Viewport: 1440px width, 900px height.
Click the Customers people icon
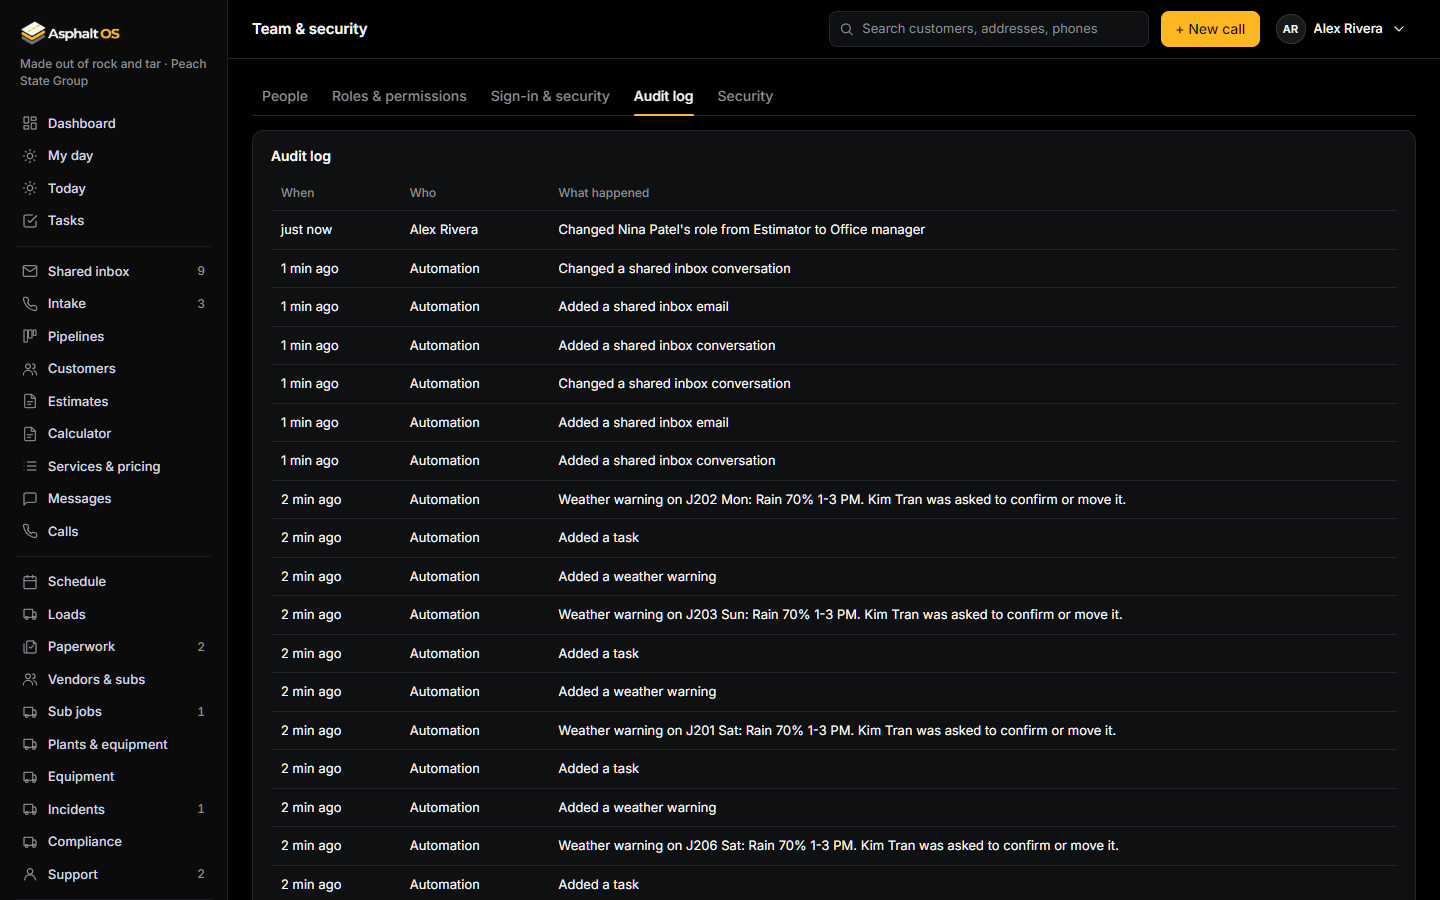click(x=30, y=369)
